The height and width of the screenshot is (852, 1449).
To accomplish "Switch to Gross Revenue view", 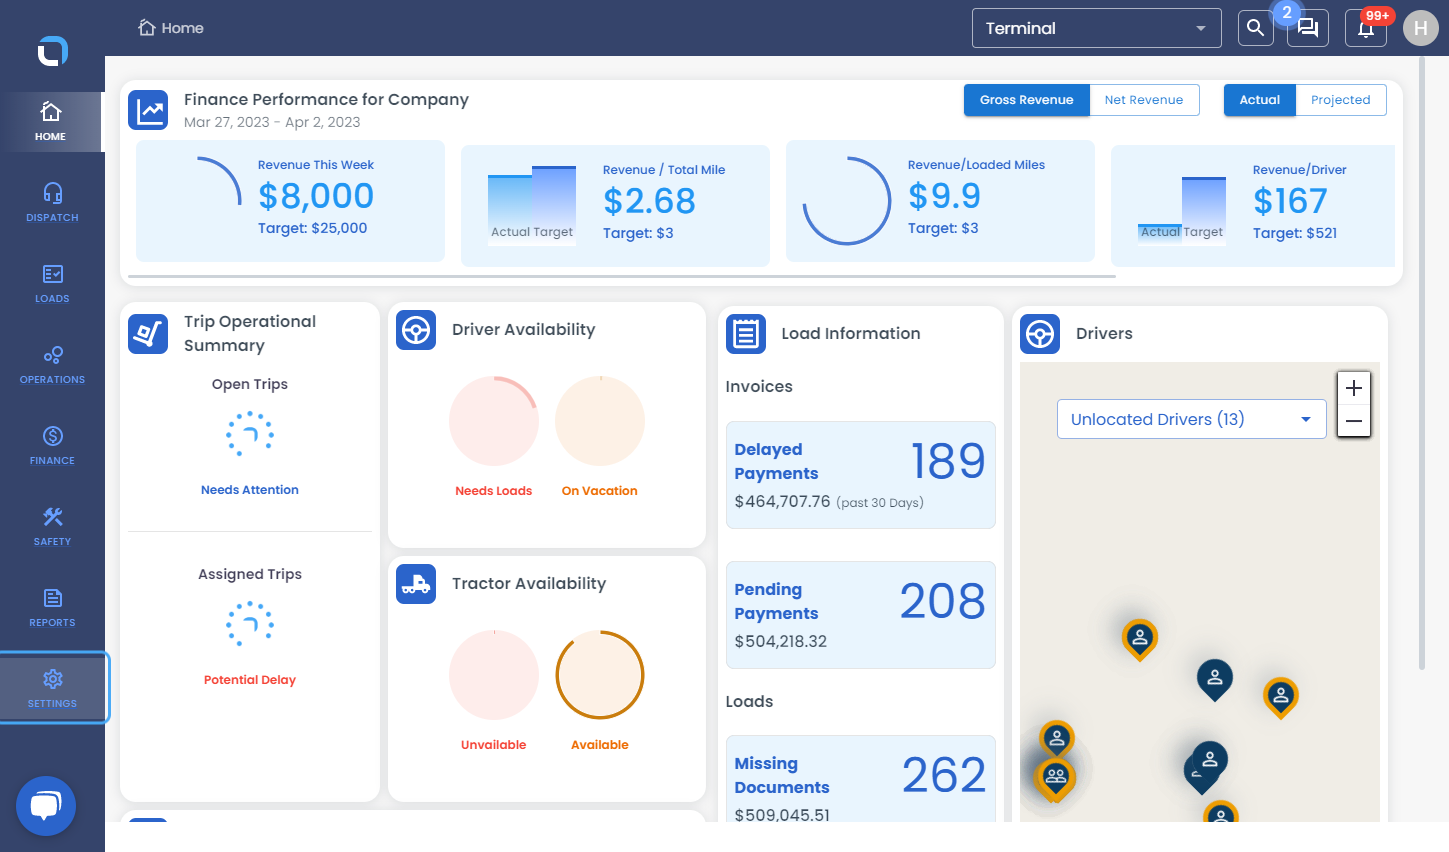I will coord(1027,100).
